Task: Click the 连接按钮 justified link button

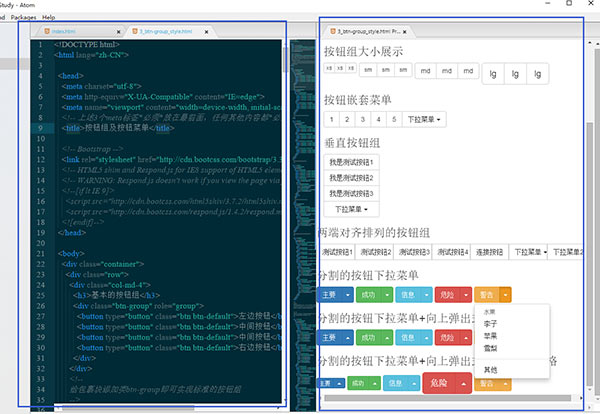Action: click(x=490, y=252)
